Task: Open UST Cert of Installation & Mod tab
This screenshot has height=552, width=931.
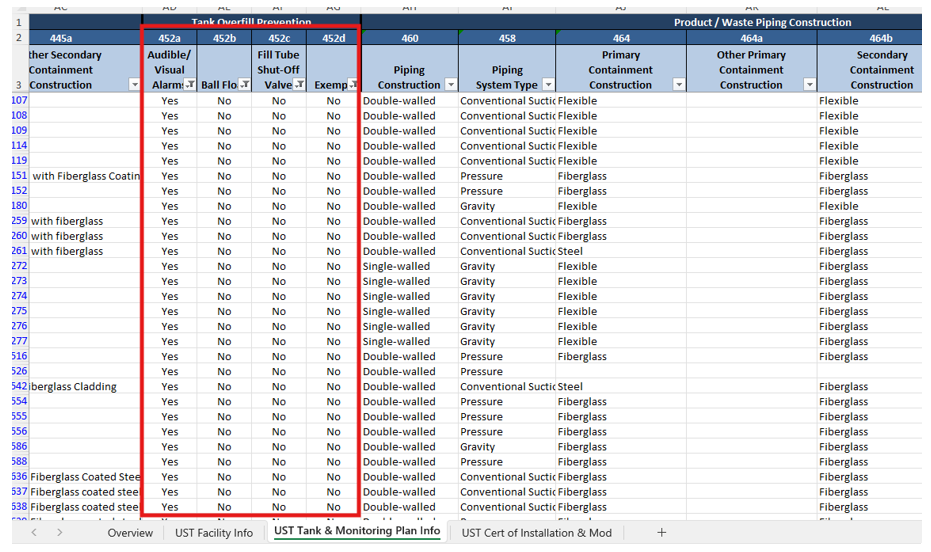Action: (537, 533)
